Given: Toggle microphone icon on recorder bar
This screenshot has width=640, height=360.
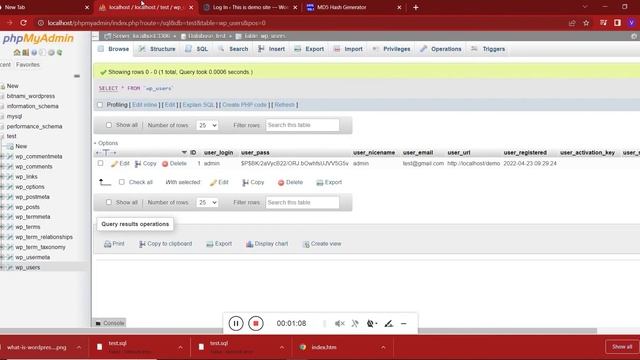Looking at the screenshot, I should pos(355,323).
